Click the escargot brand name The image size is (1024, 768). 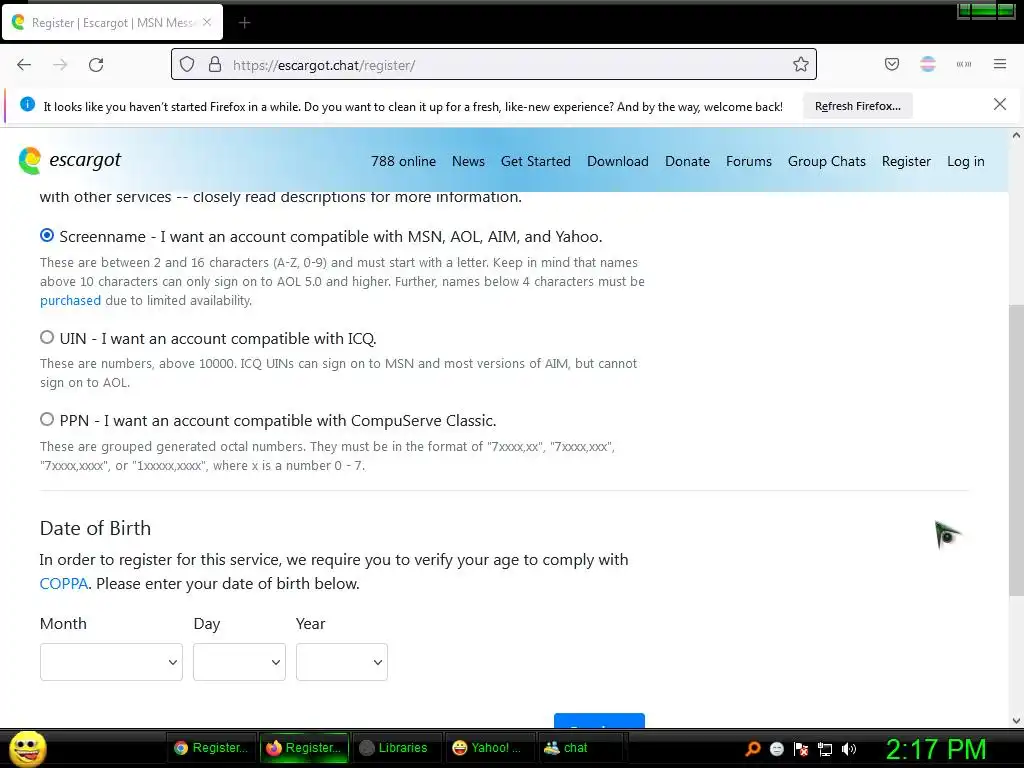(85, 160)
